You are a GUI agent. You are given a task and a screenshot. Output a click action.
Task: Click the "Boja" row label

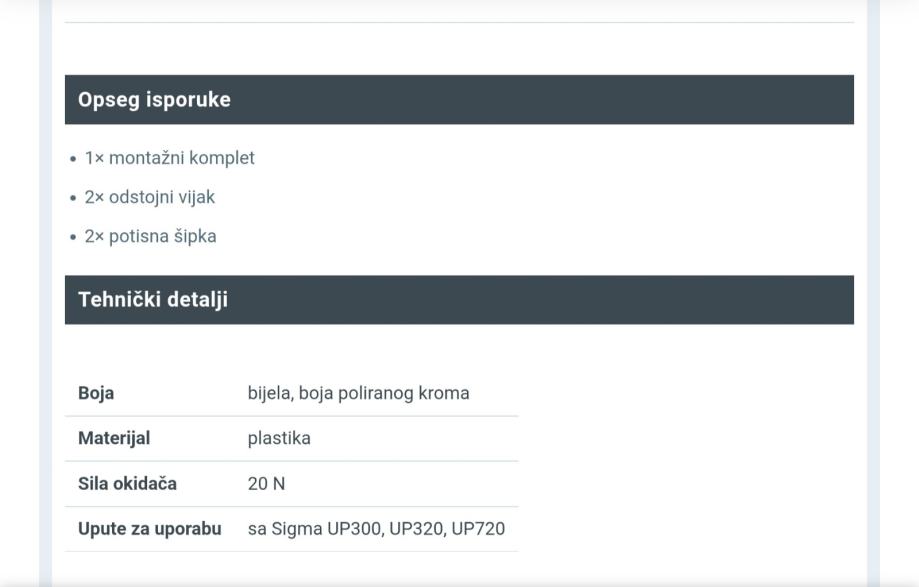pyautogui.click(x=96, y=393)
